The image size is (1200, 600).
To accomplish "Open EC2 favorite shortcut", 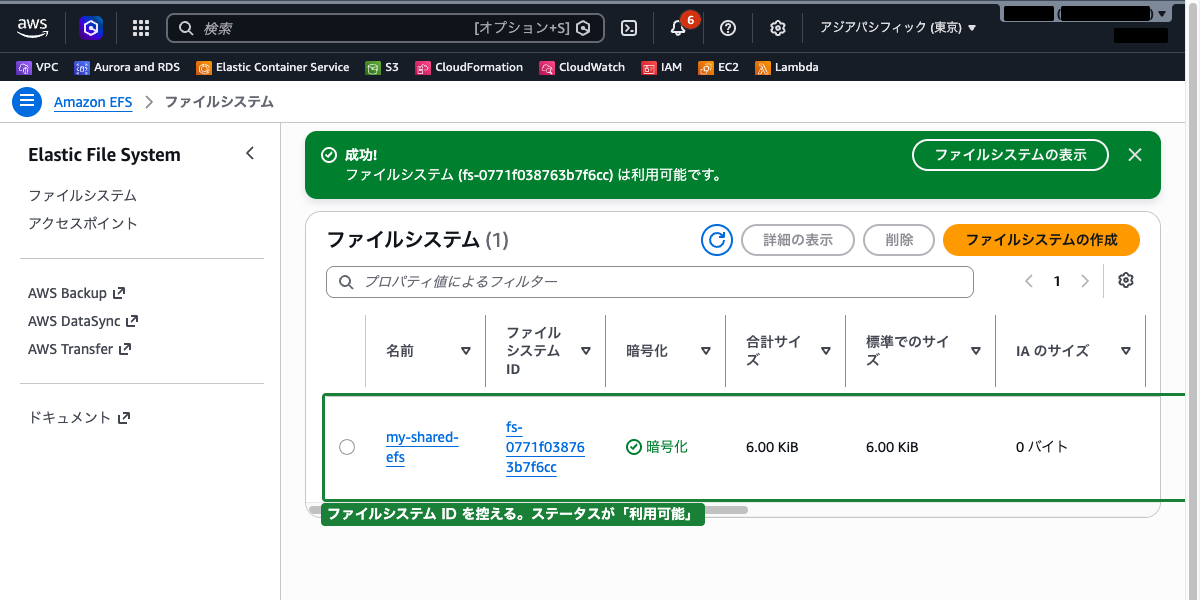I will point(719,67).
